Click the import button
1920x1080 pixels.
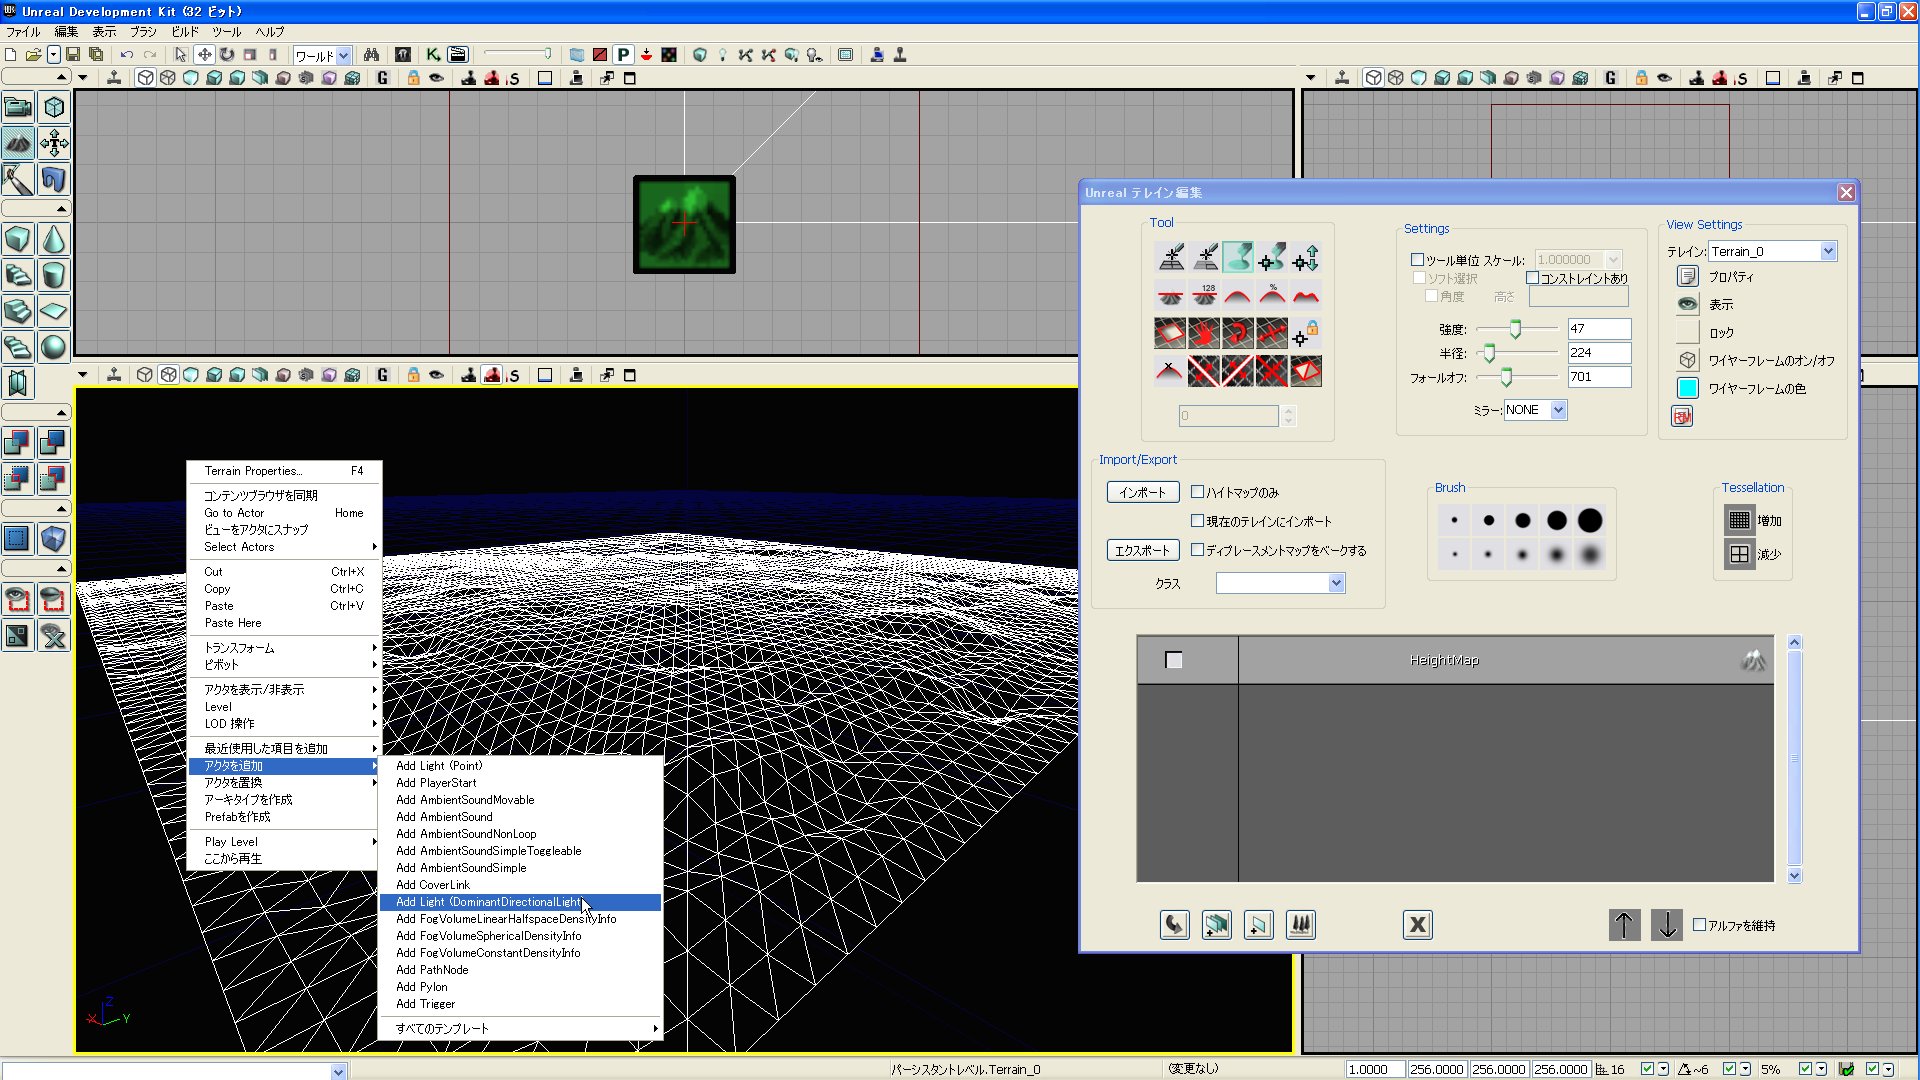click(x=1142, y=492)
